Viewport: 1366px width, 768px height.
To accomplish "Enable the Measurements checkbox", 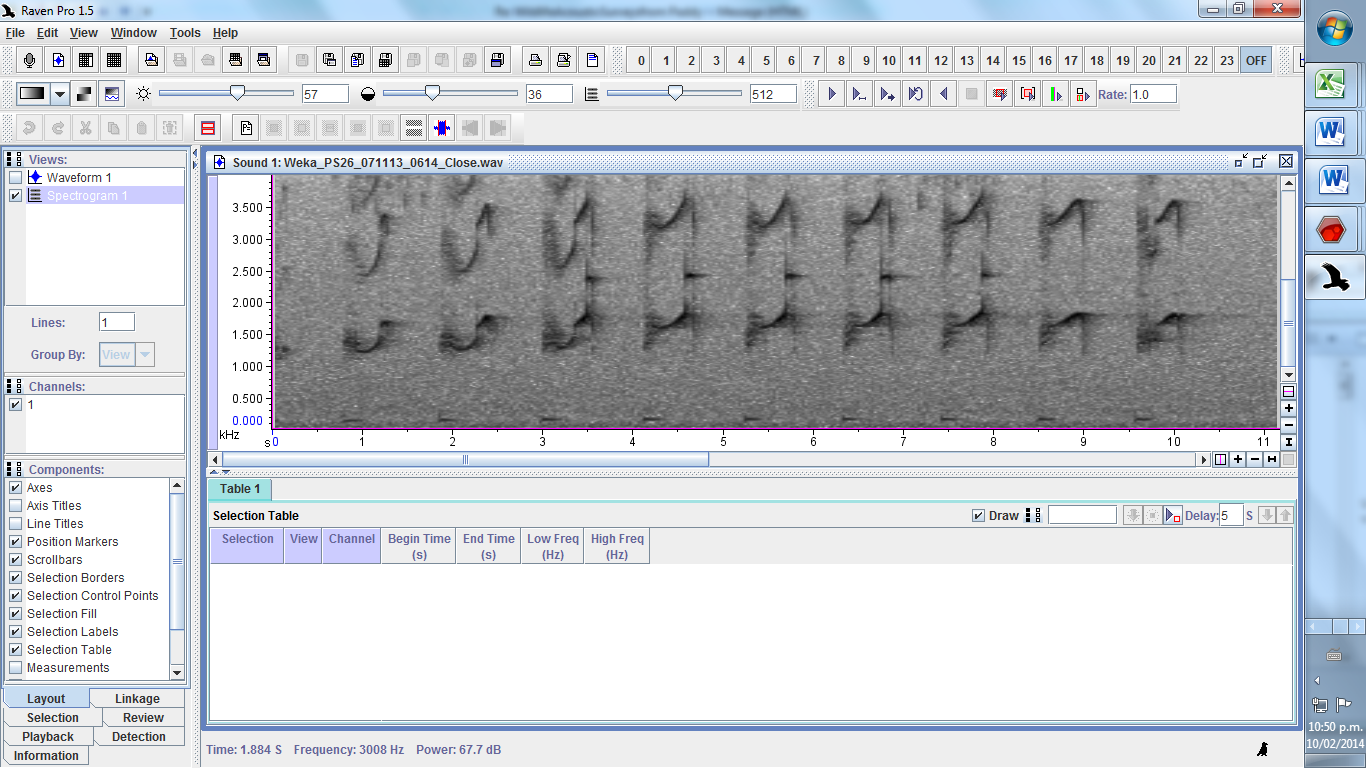I will click(x=16, y=668).
